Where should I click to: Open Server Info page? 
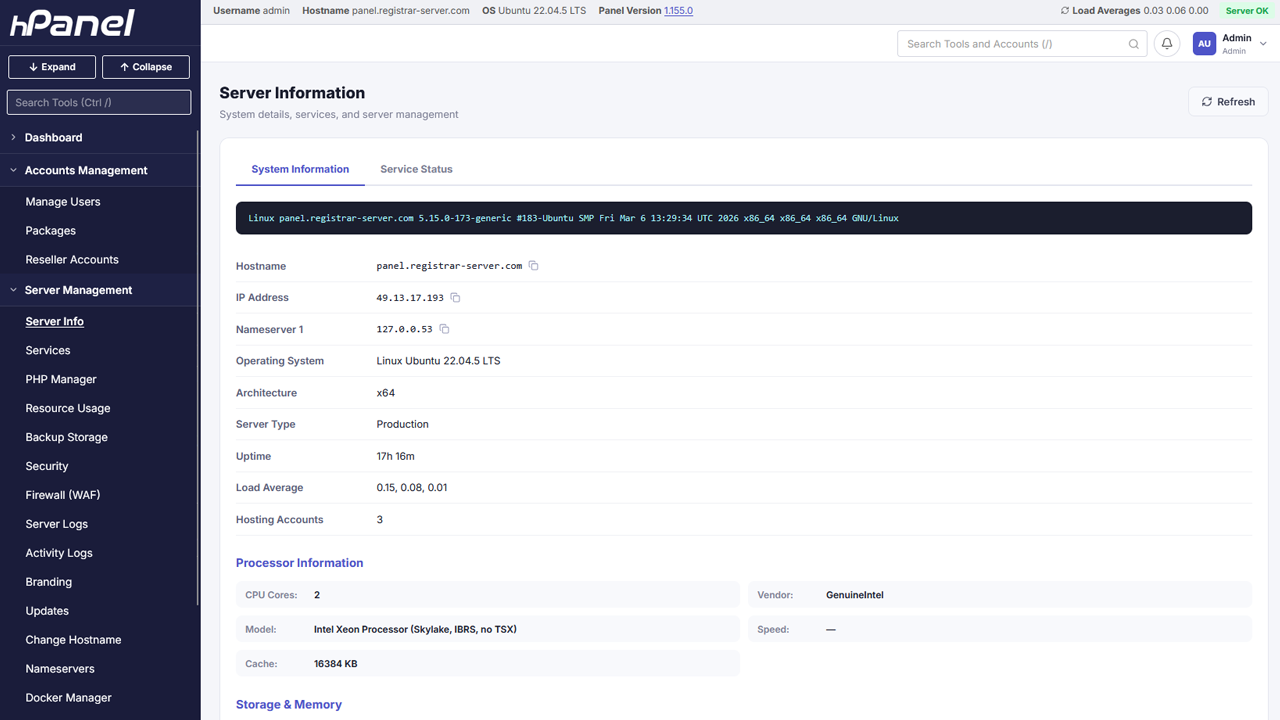click(55, 322)
